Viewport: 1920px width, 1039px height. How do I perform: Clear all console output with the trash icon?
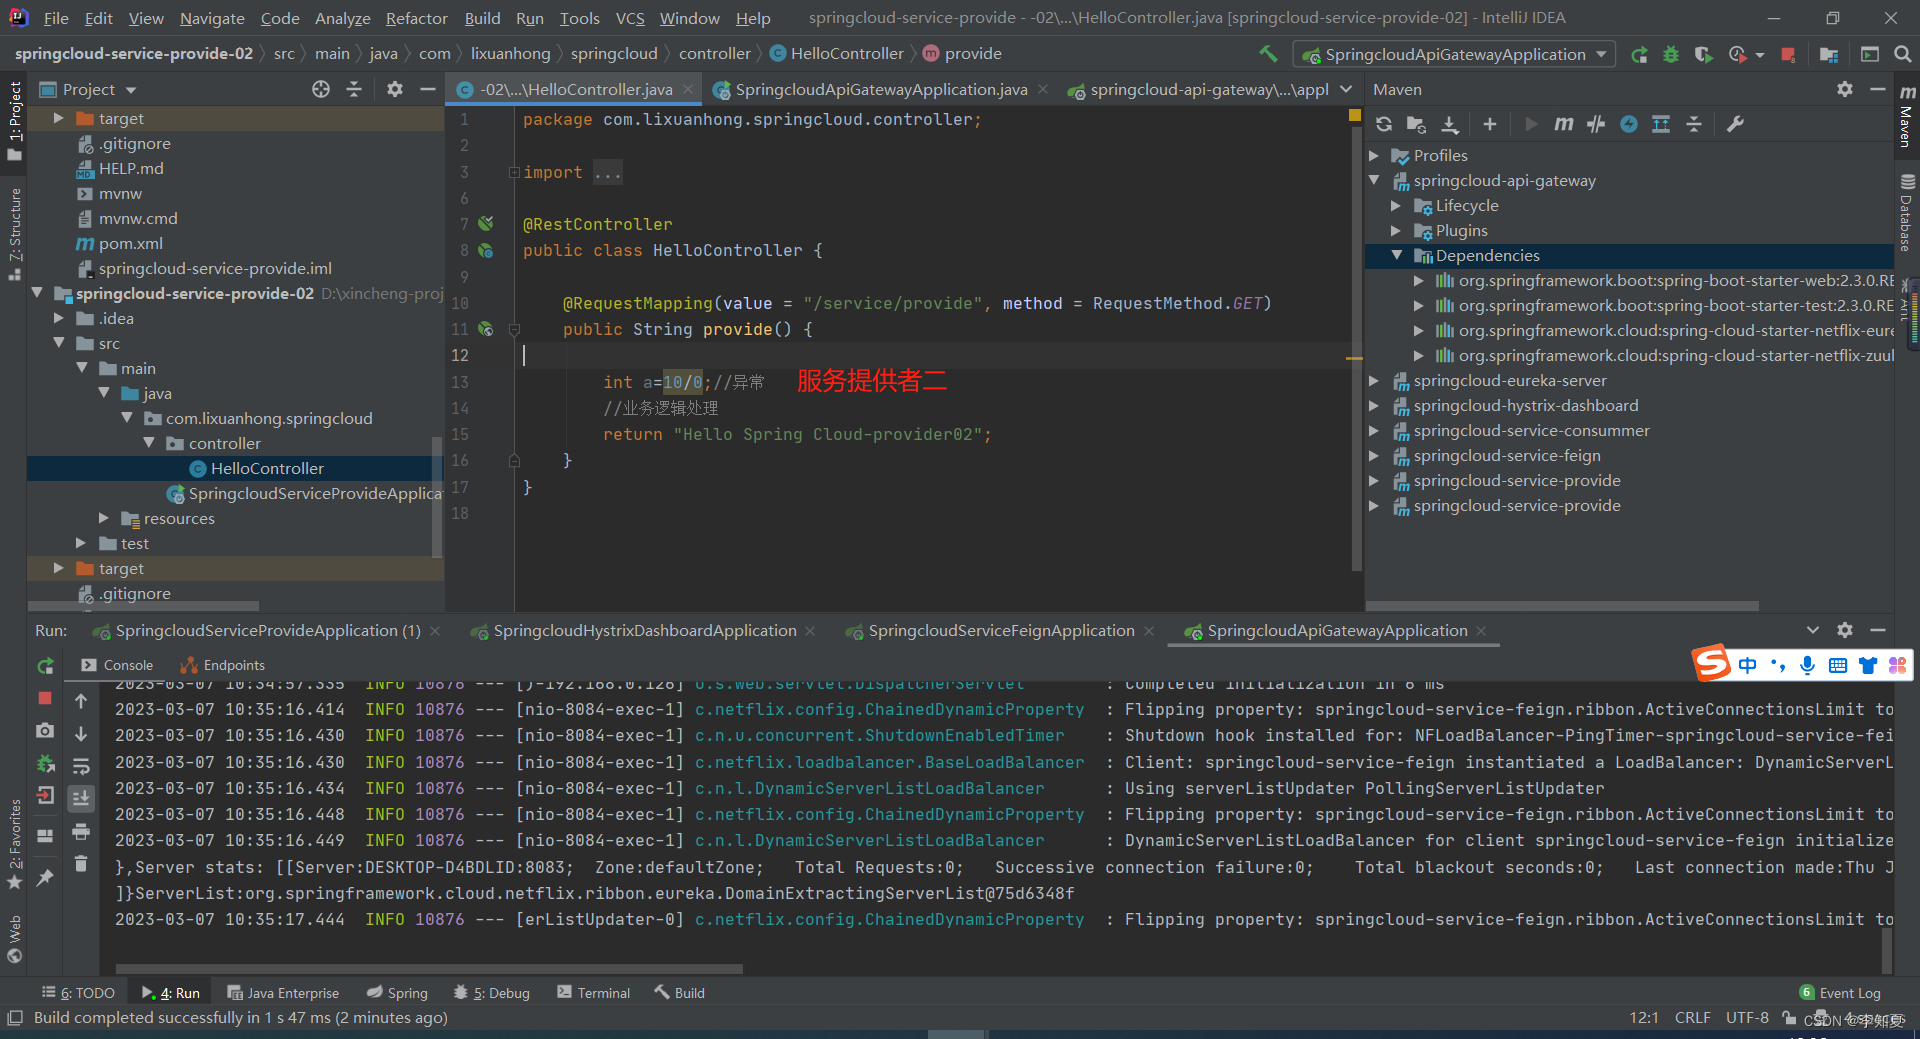[81, 864]
